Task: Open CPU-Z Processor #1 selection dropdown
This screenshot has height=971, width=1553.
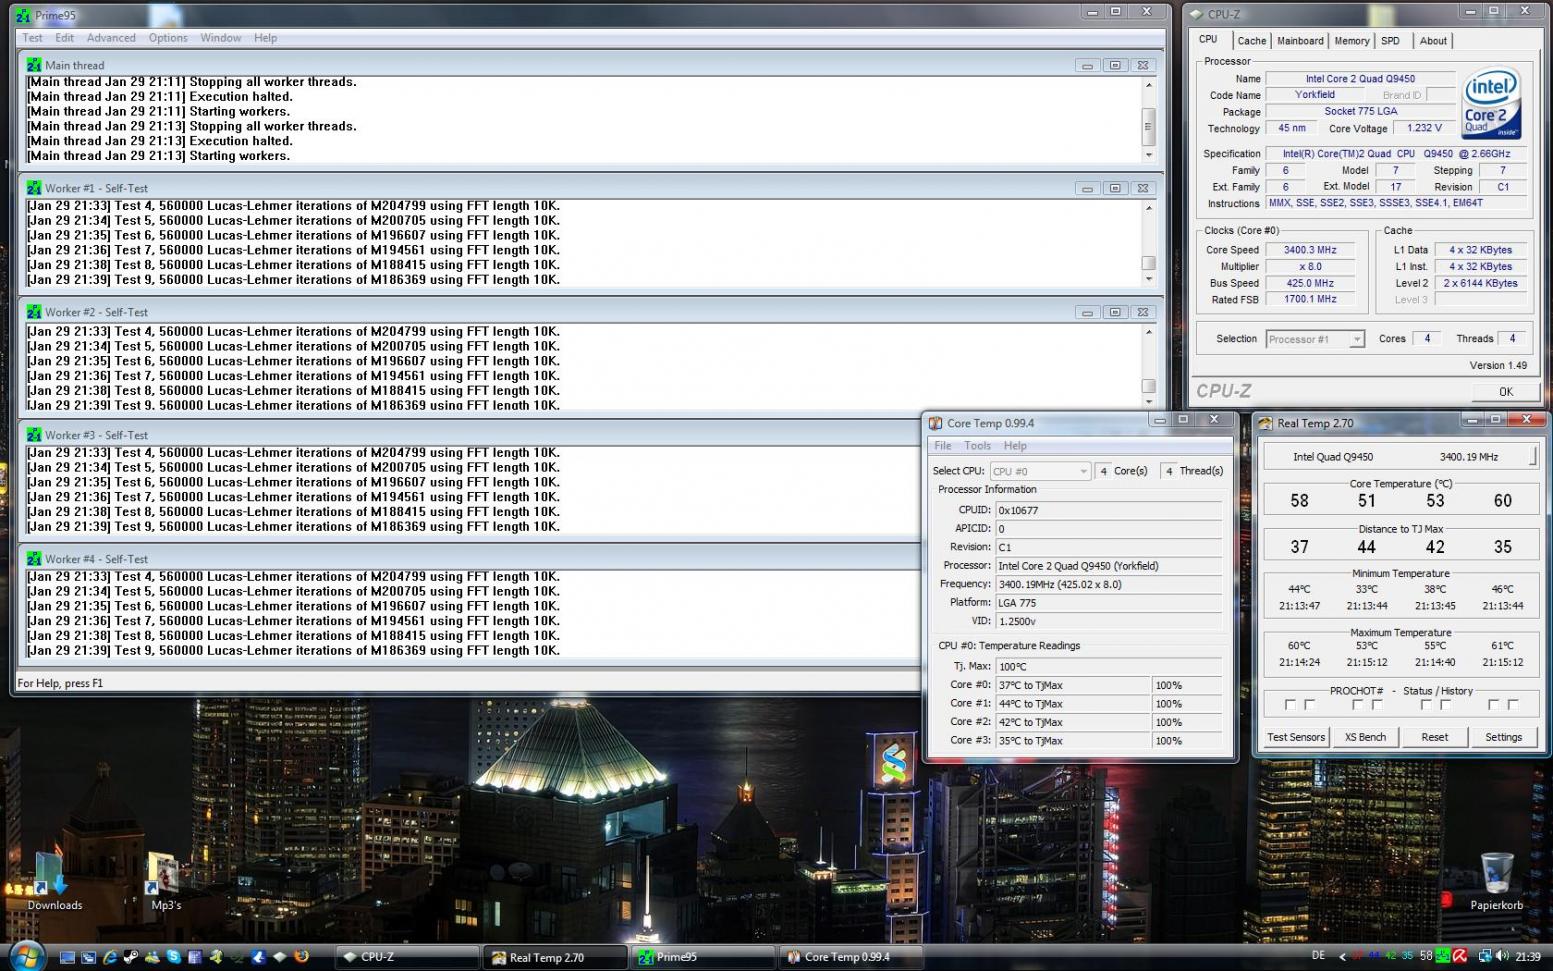Action: coord(1315,339)
